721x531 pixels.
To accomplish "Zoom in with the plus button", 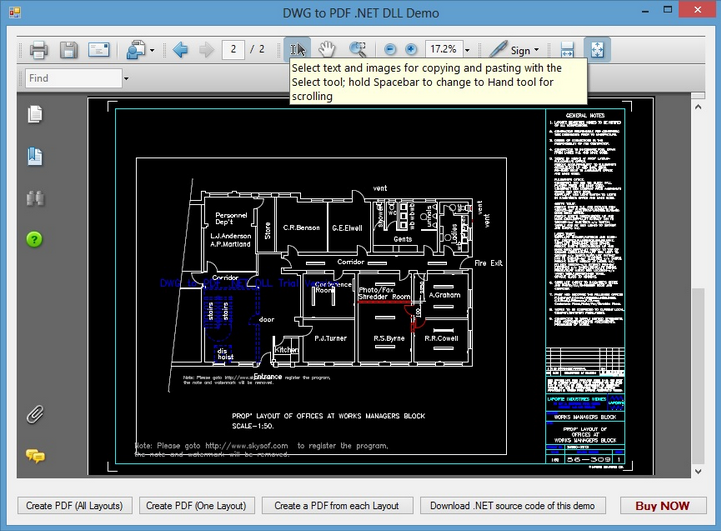I will [x=411, y=49].
